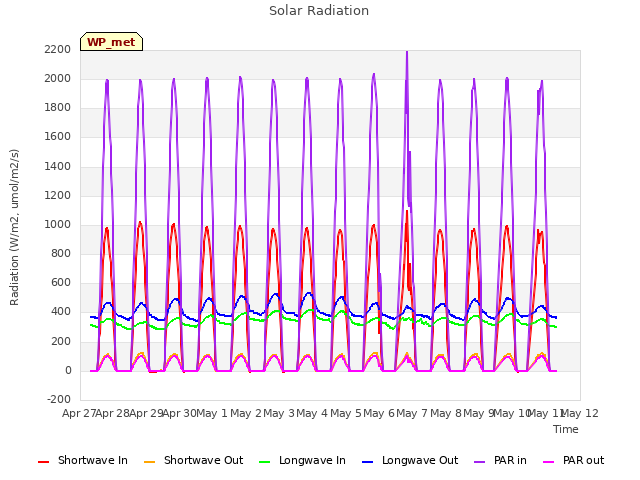Viewport: 640px width, 480px height.
Task: Select the PAR in legend entry
Action: pyautogui.click(x=500, y=460)
